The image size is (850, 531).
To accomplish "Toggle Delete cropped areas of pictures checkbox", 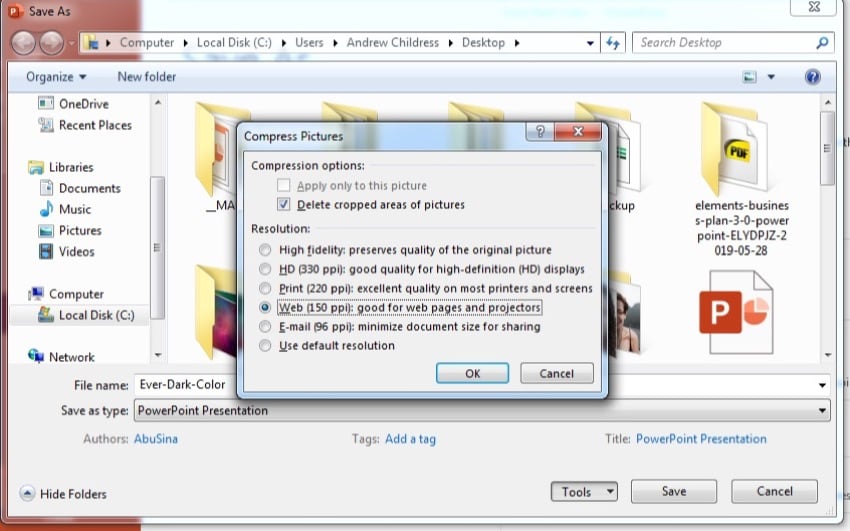I will click(284, 205).
